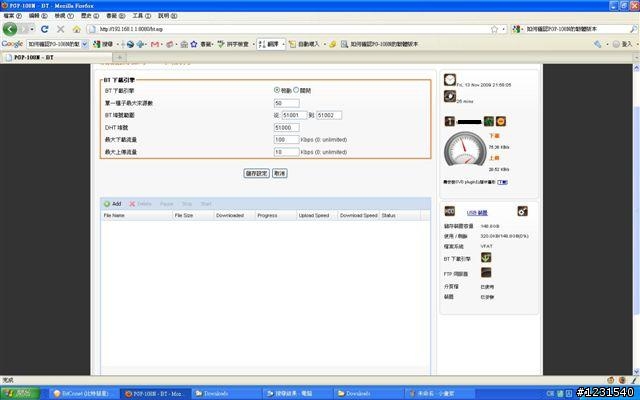The image size is (640, 400).
Task: Open the first menu in the menu bar
Action: pyautogui.click(x=13, y=16)
